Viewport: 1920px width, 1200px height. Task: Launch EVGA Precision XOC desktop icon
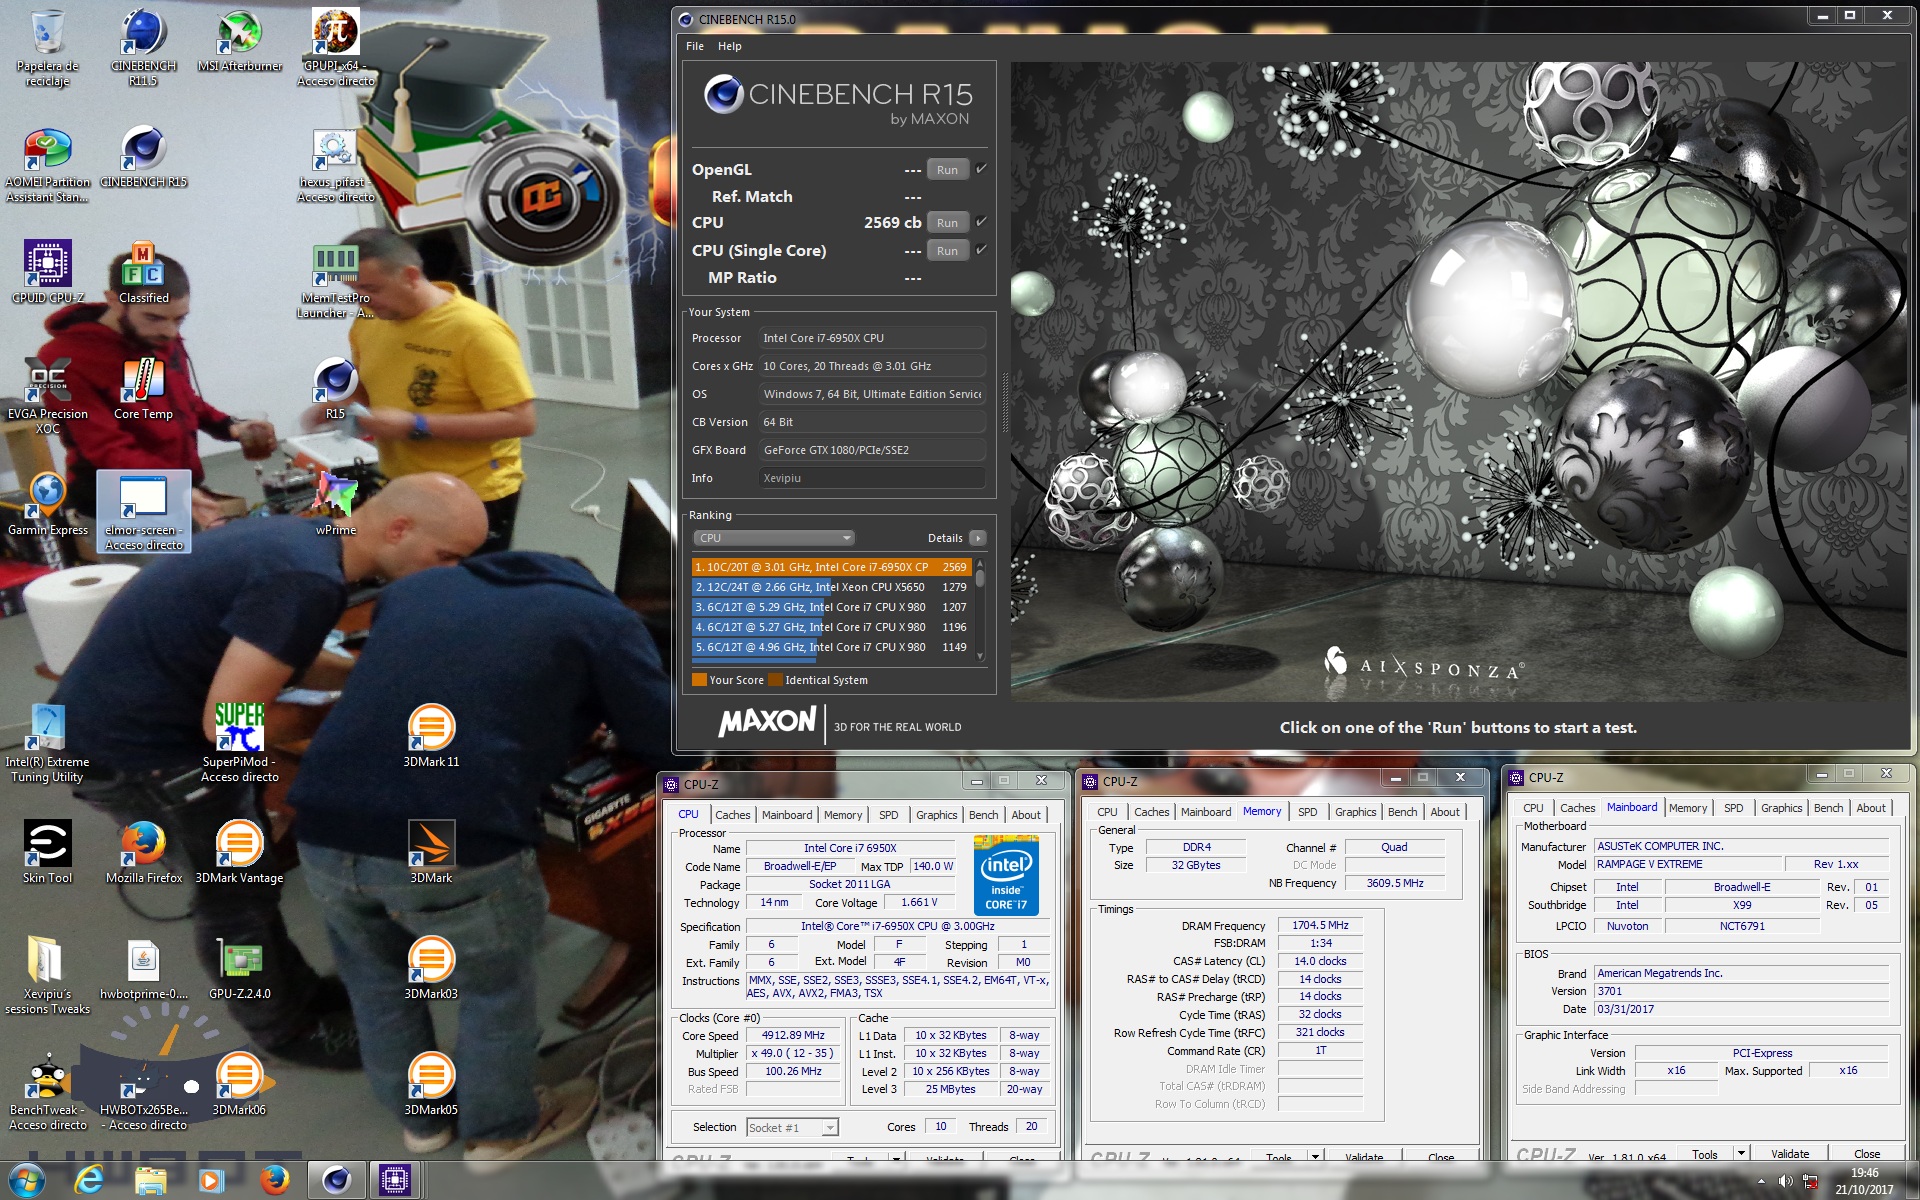click(47, 396)
